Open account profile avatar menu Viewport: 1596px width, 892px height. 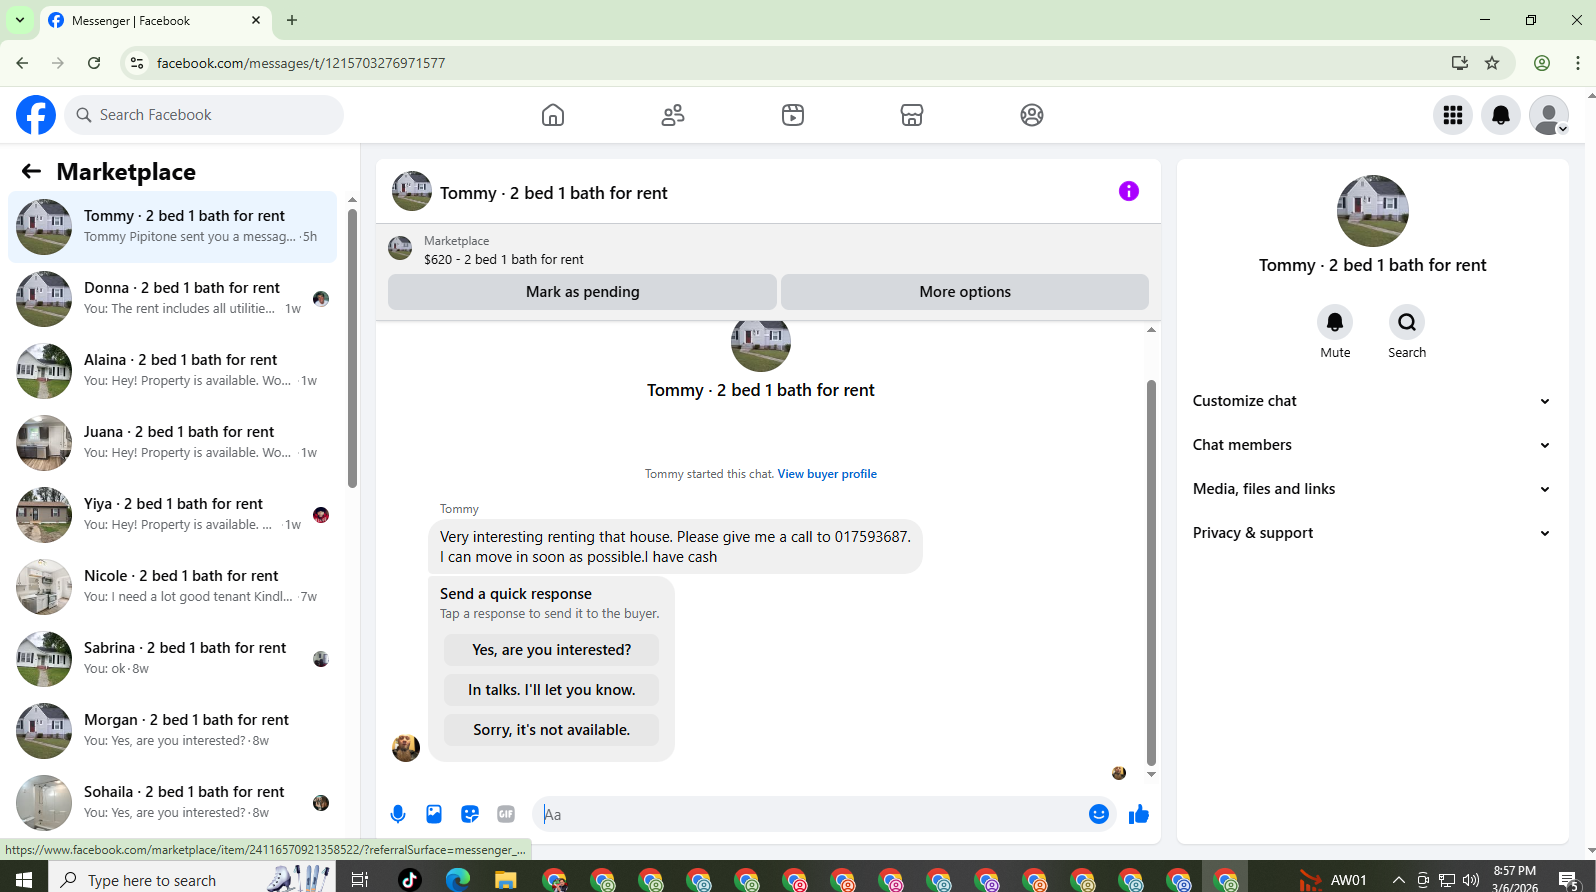coord(1549,115)
